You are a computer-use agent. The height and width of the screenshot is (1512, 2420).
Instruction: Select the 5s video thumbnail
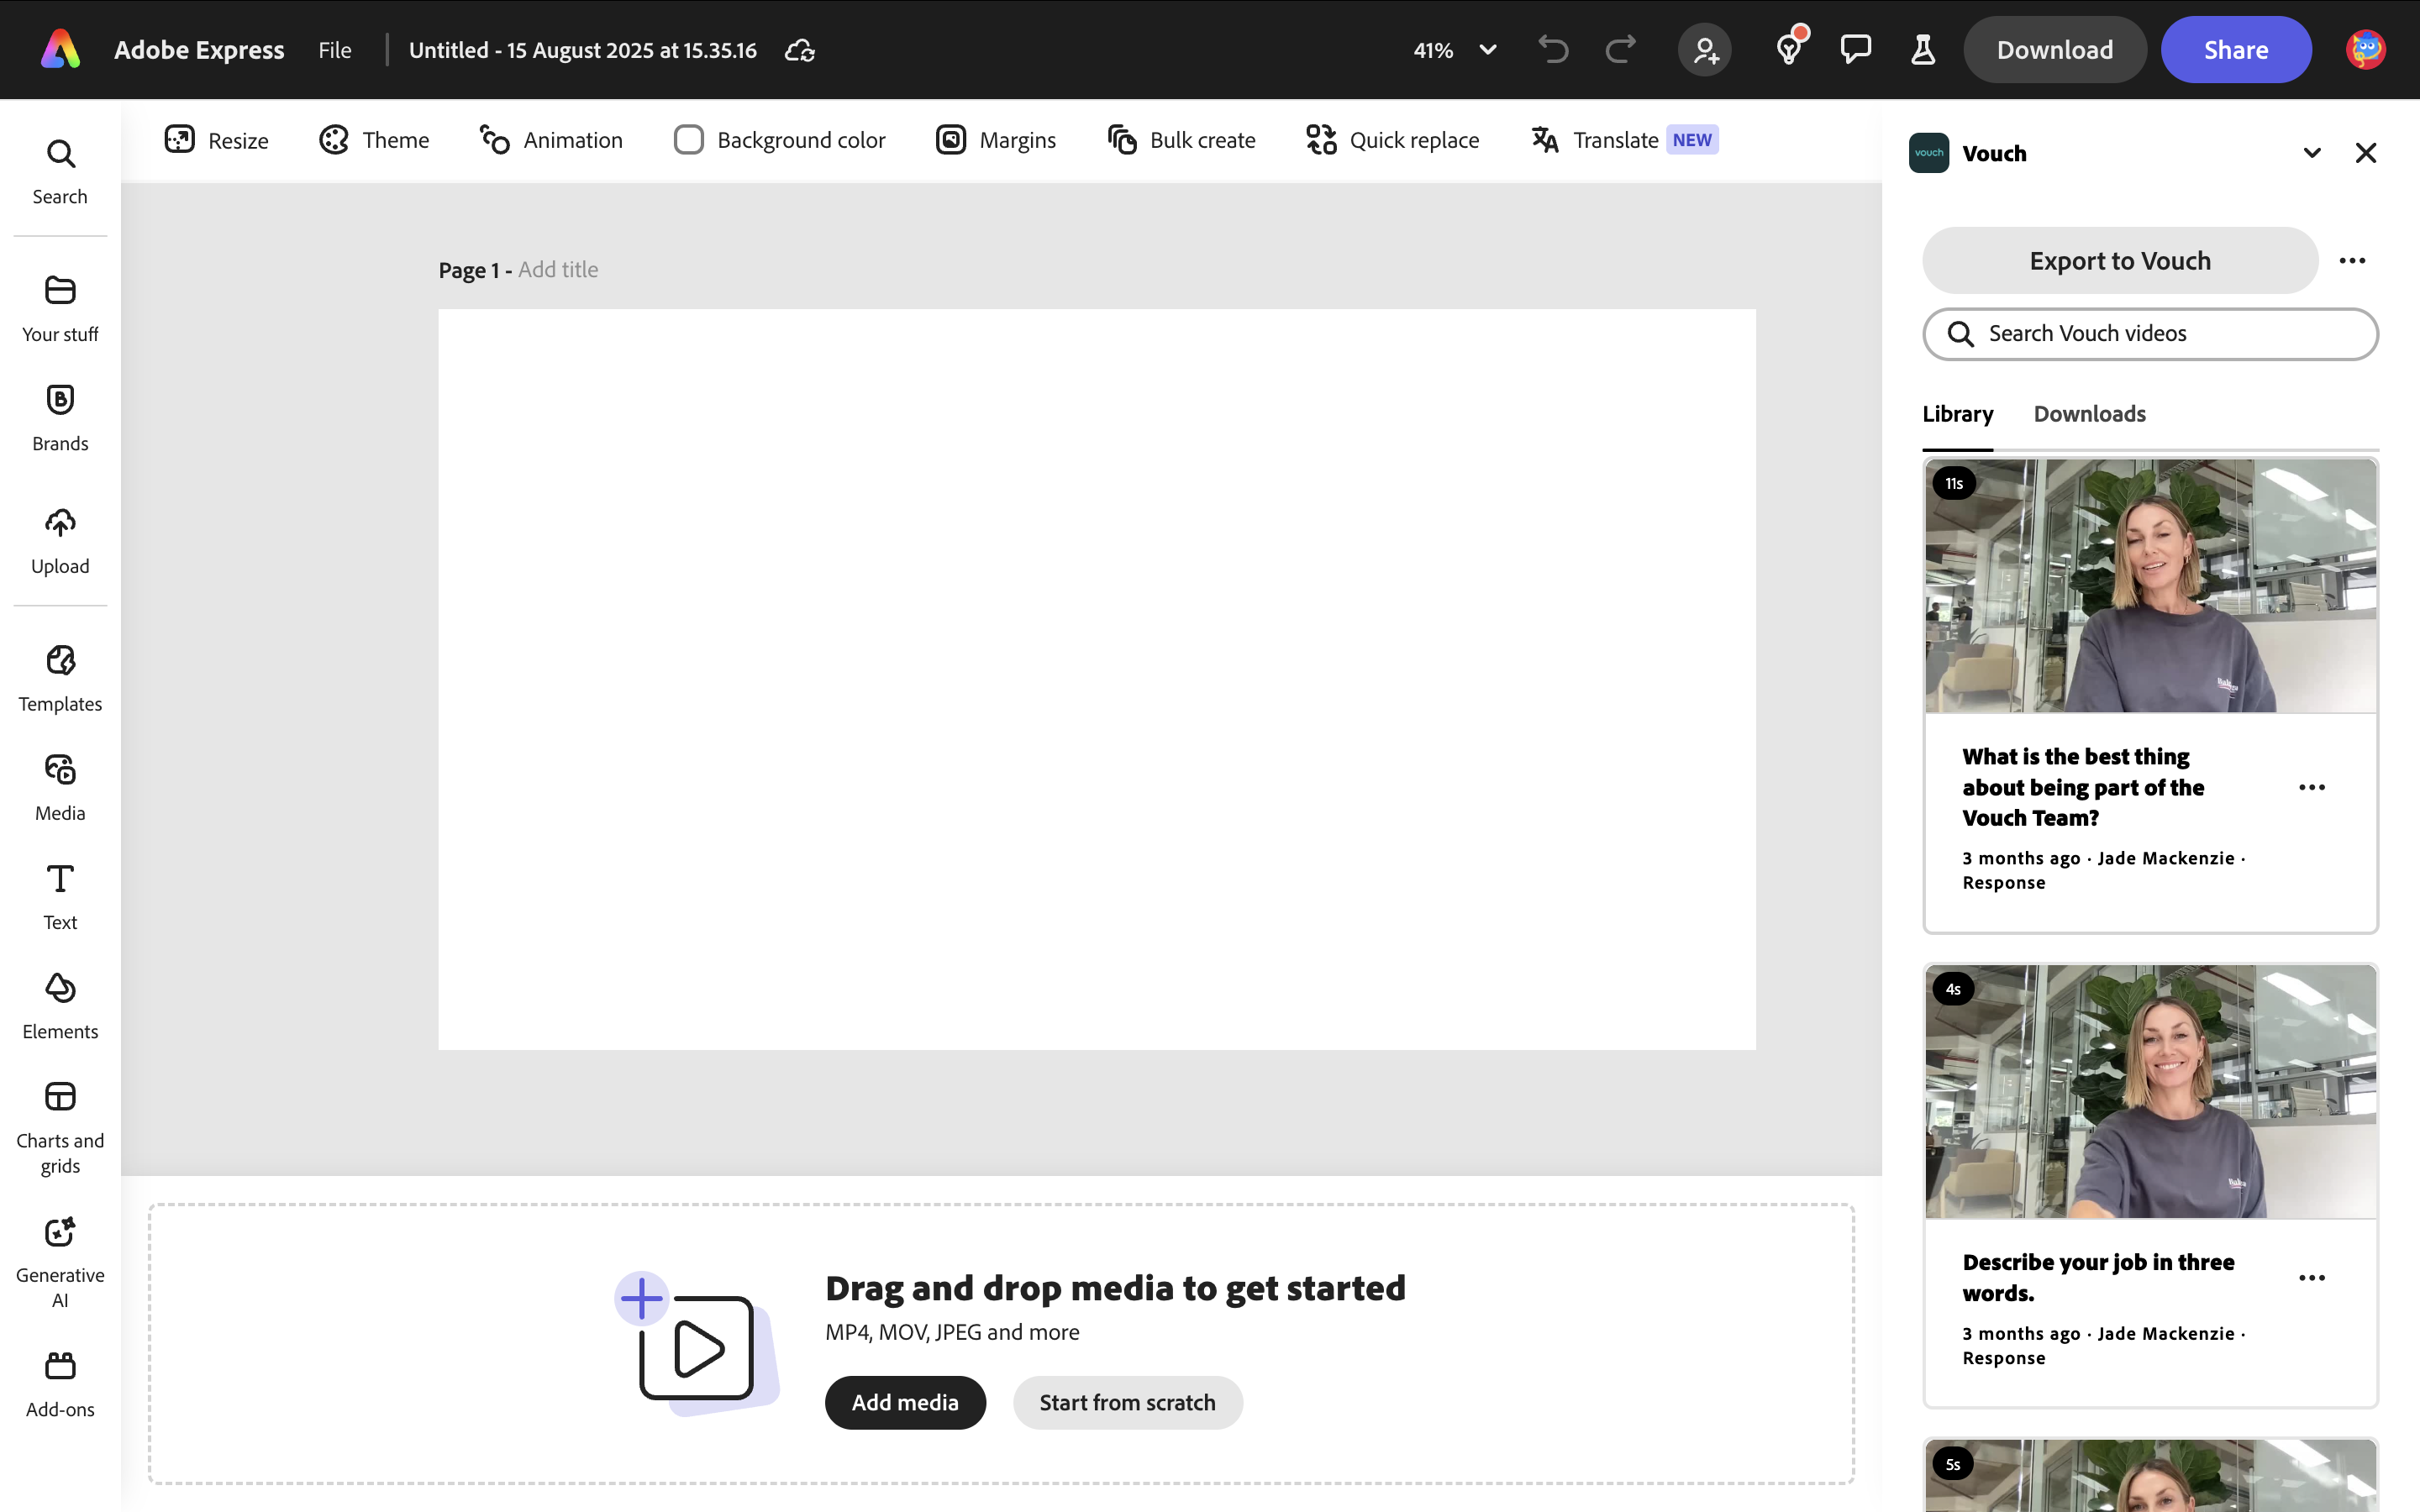pos(2150,1476)
